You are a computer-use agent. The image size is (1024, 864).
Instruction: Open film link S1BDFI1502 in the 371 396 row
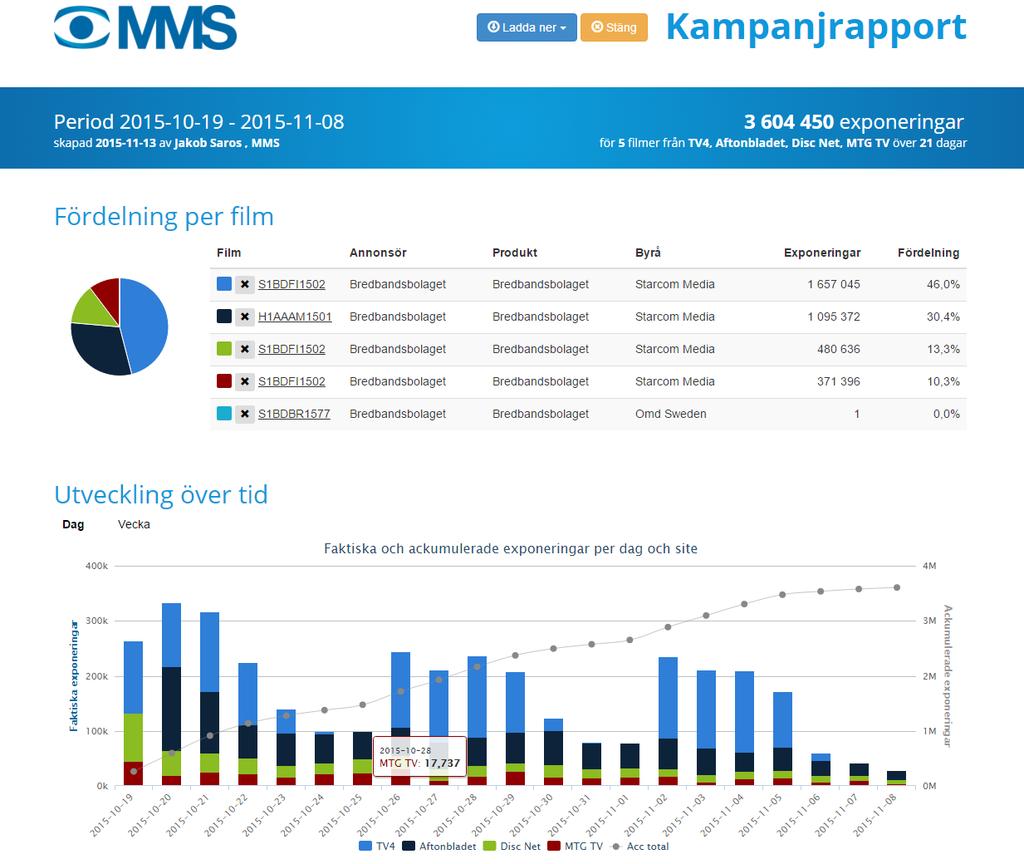tap(291, 381)
